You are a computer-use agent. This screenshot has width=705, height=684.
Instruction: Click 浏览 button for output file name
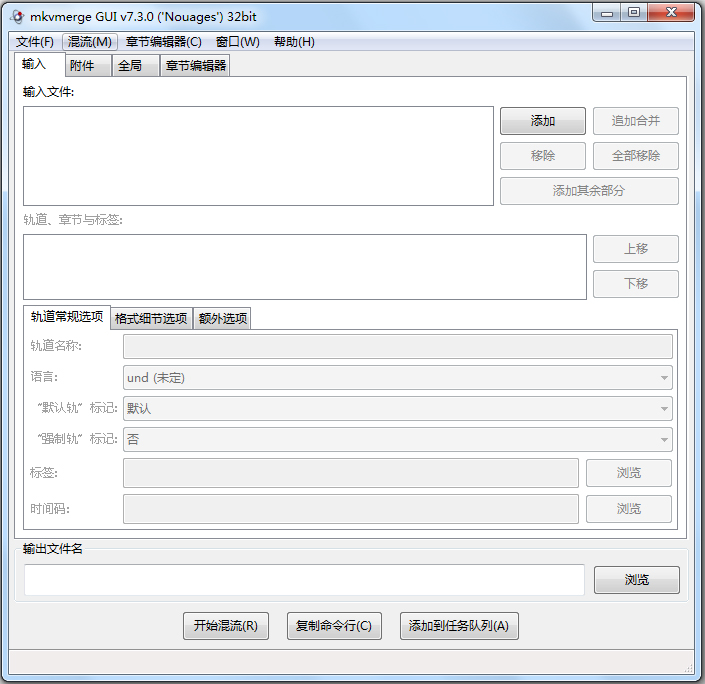coord(637,580)
